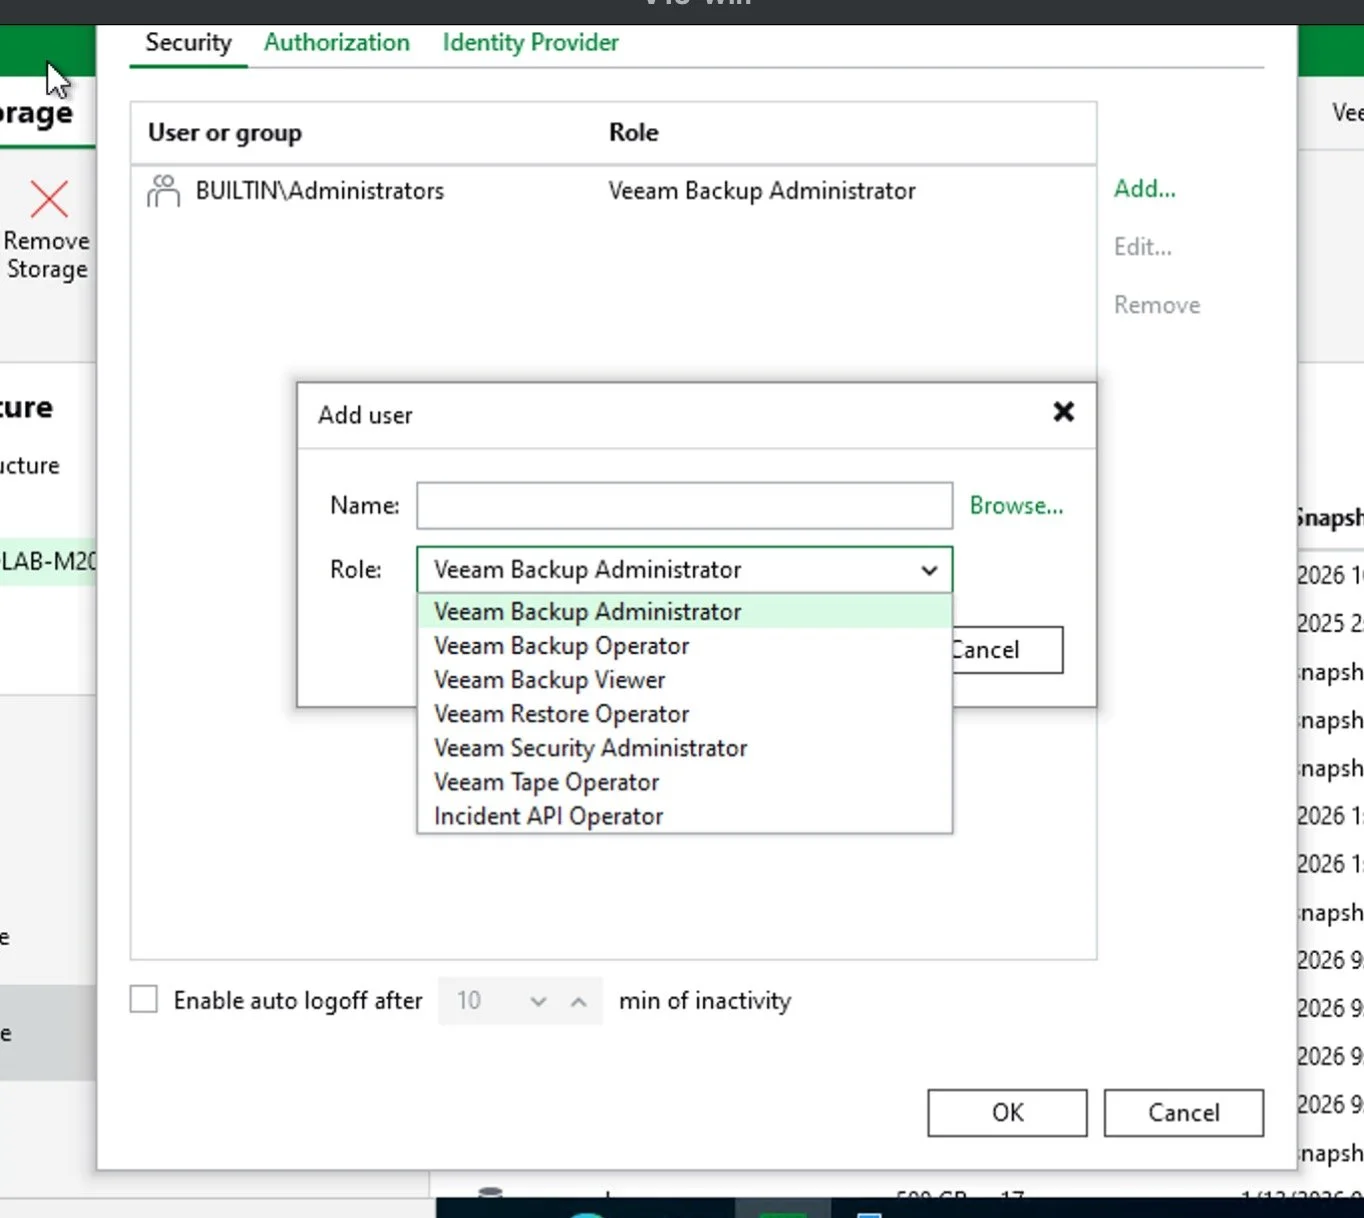Click the red Remove Storage icon

point(48,199)
